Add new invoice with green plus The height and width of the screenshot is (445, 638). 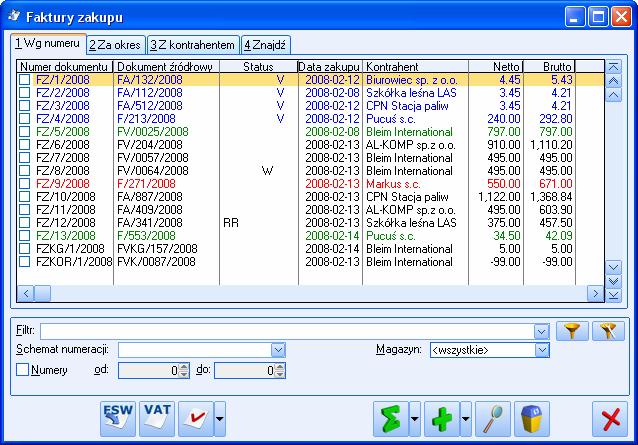pos(442,419)
